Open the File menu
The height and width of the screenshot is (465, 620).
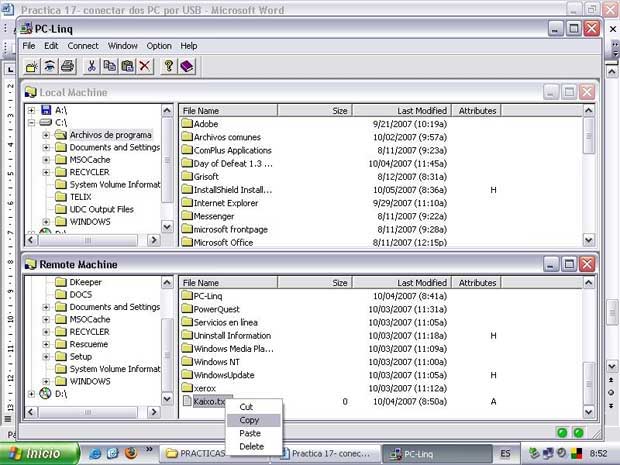point(28,46)
